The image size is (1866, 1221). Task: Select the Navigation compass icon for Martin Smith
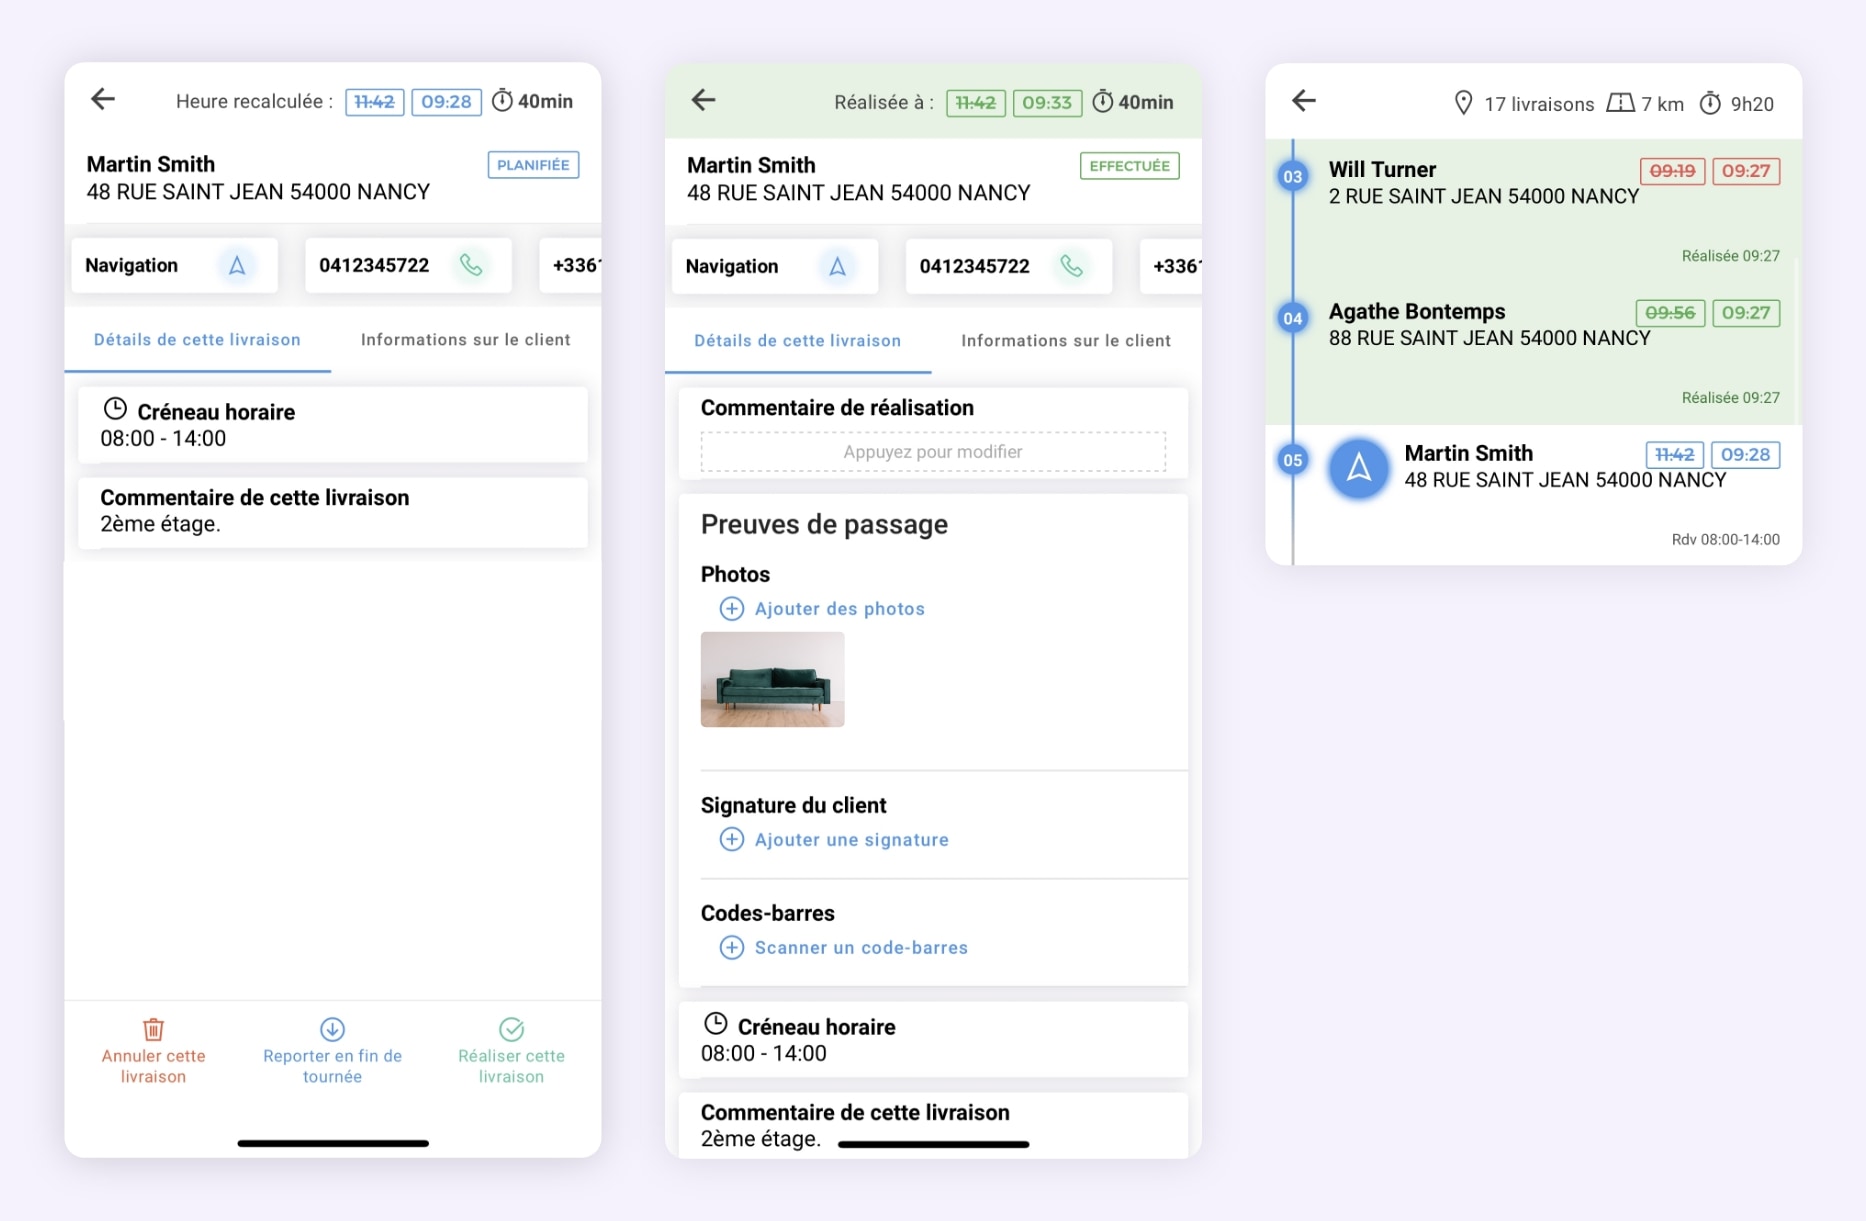(237, 265)
